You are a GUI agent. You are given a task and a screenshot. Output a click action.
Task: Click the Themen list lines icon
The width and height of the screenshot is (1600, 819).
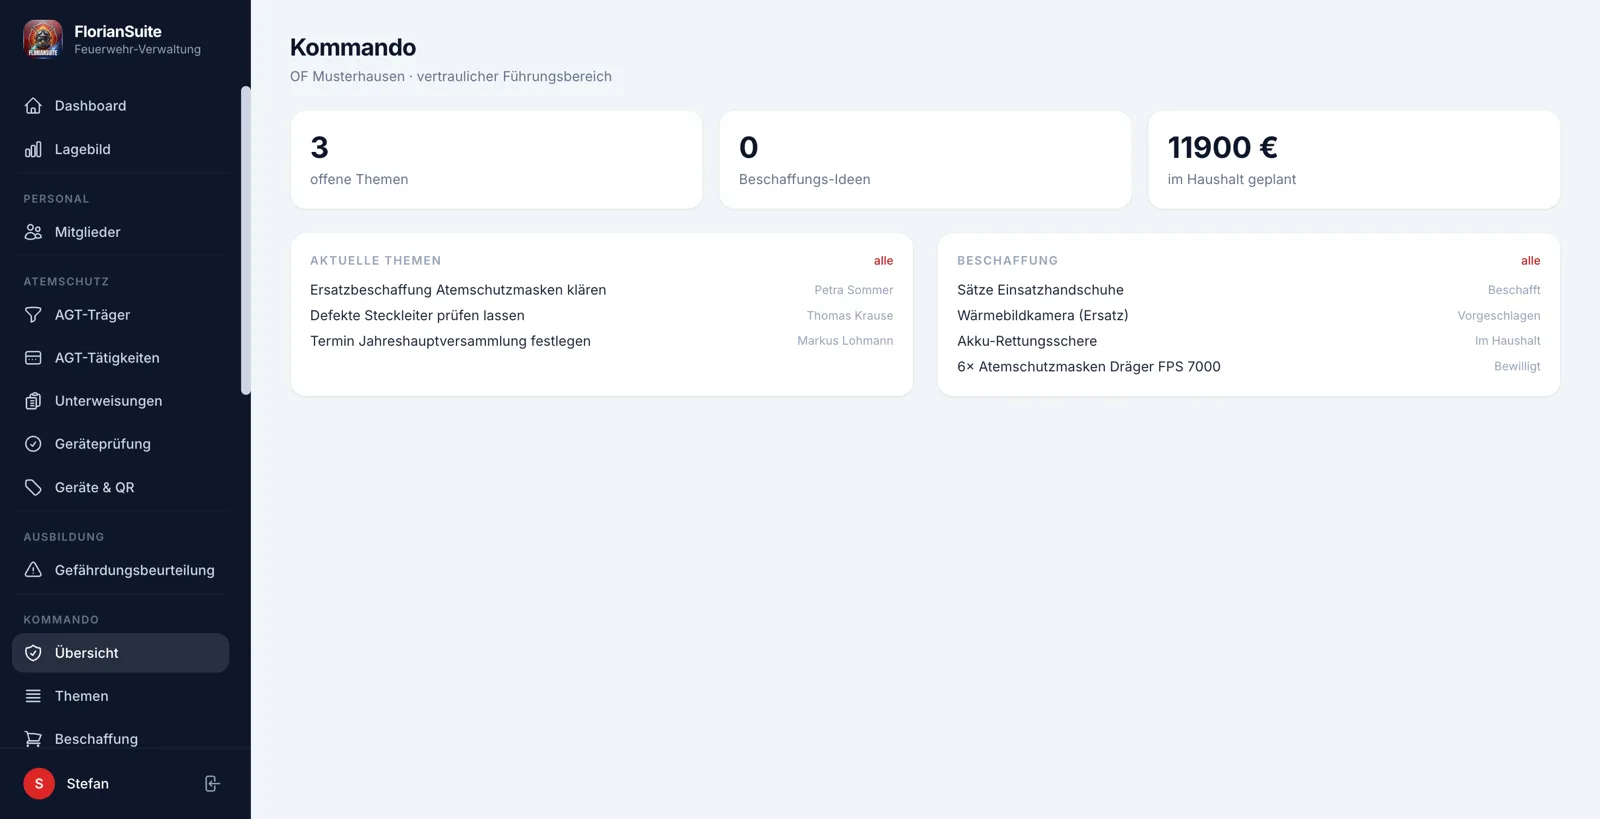click(33, 696)
